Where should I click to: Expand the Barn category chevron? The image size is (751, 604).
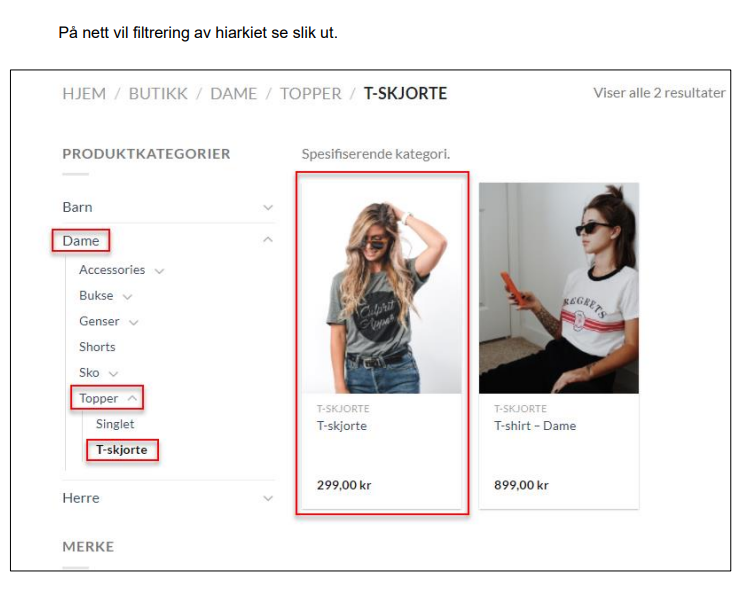coord(268,207)
